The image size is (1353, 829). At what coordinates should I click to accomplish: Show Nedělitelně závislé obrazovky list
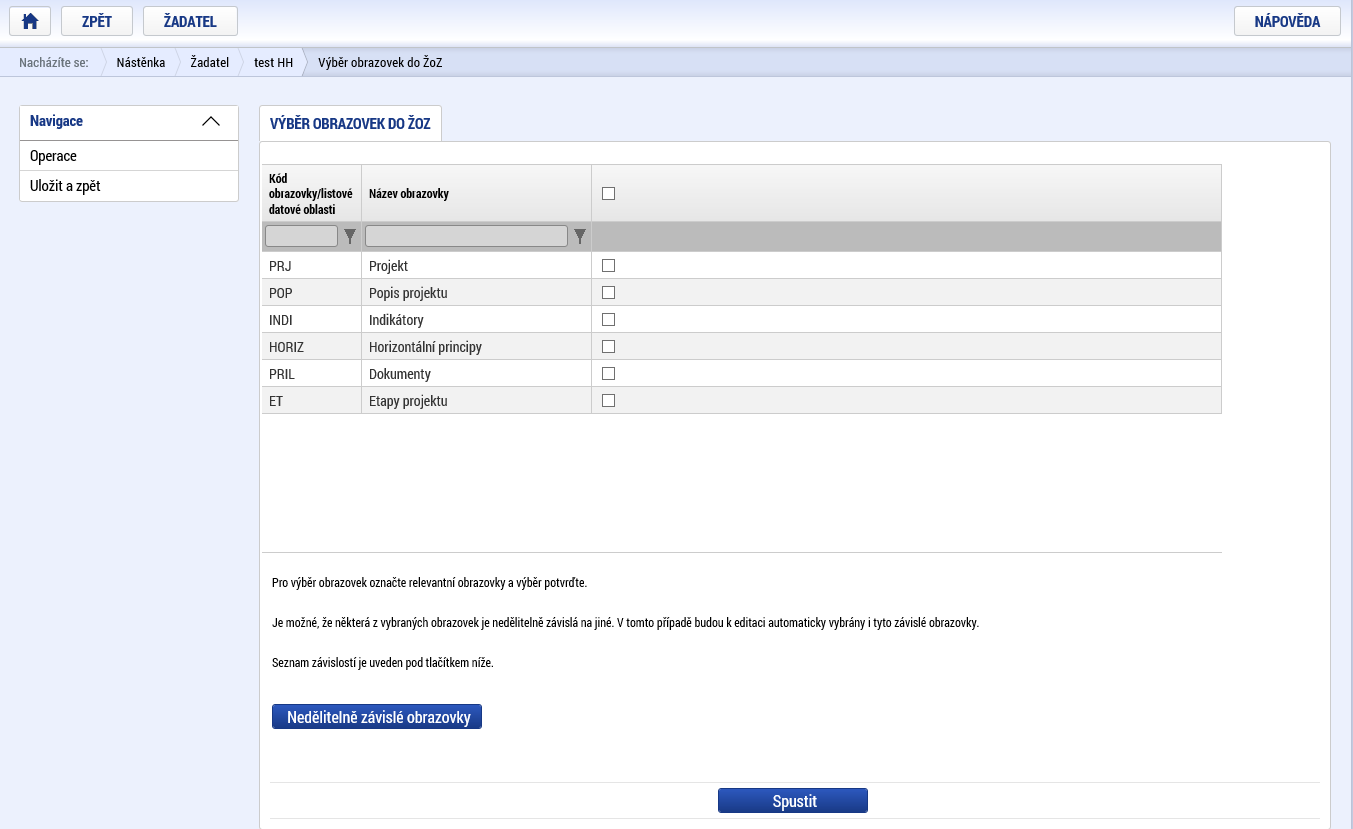tap(377, 717)
